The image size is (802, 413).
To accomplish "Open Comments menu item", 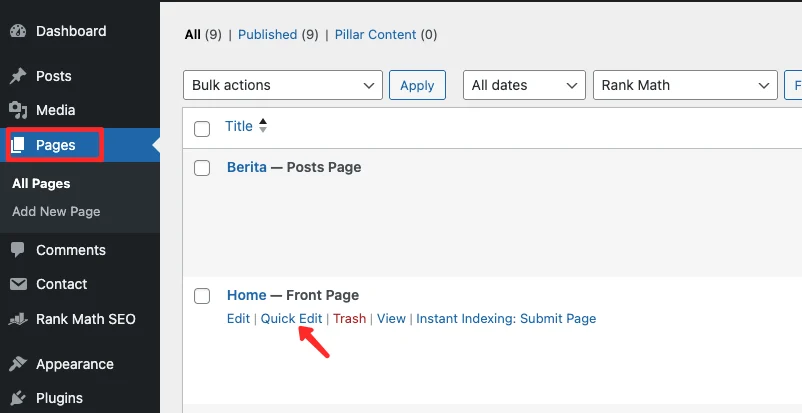I will [71, 250].
